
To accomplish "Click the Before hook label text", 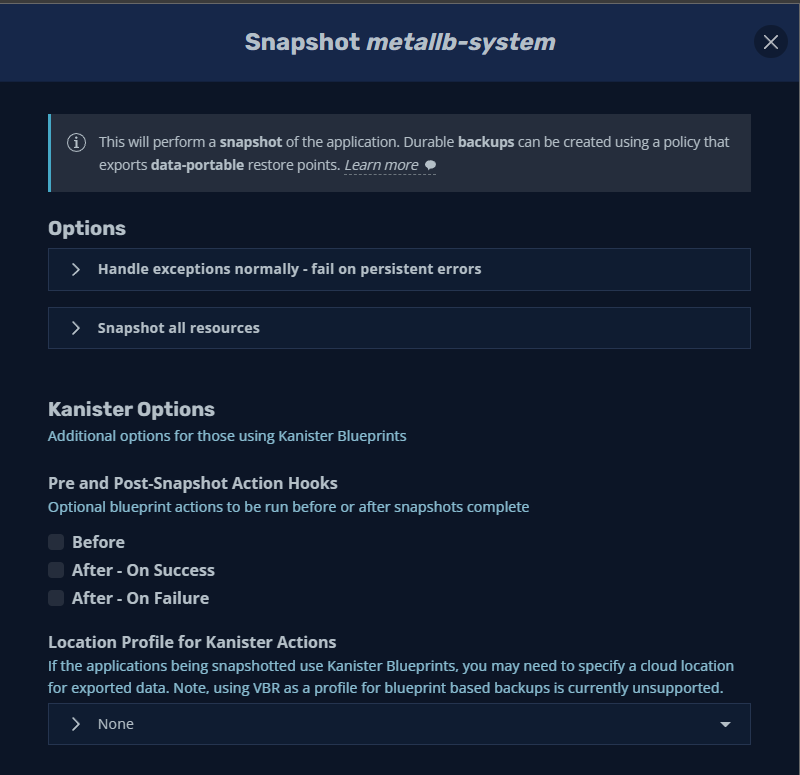I will [x=98, y=542].
